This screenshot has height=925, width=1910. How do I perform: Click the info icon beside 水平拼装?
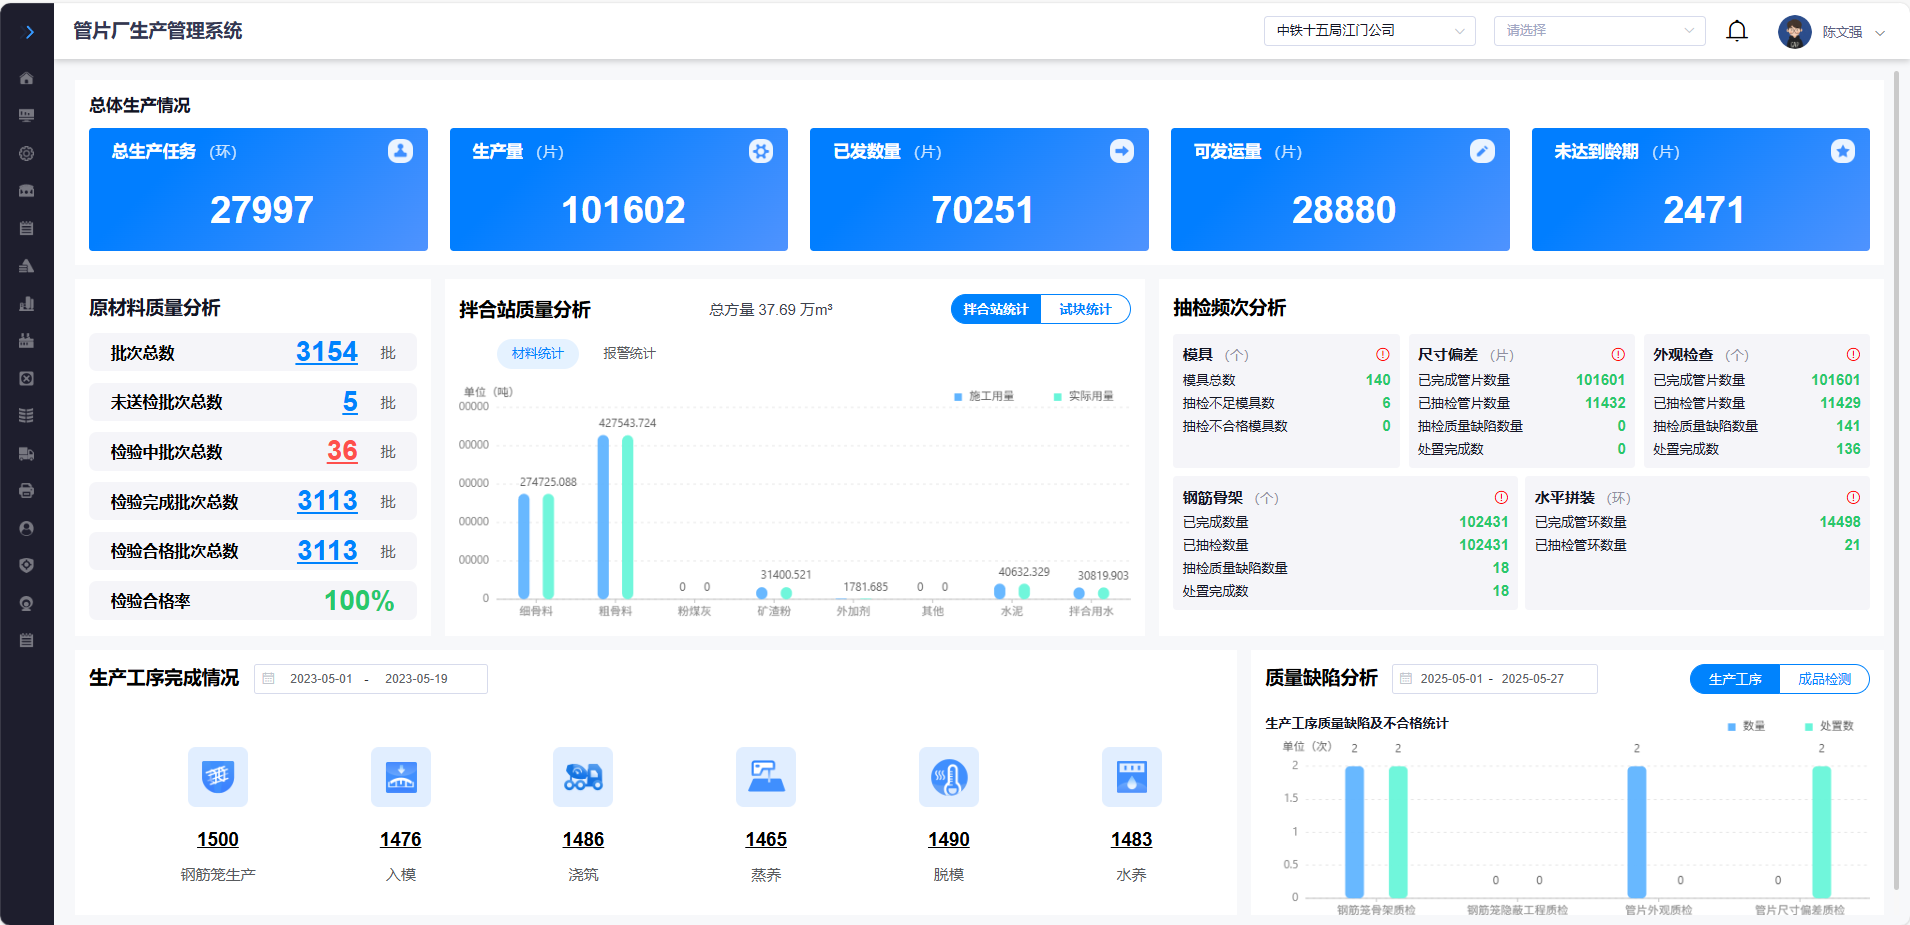tap(1853, 498)
